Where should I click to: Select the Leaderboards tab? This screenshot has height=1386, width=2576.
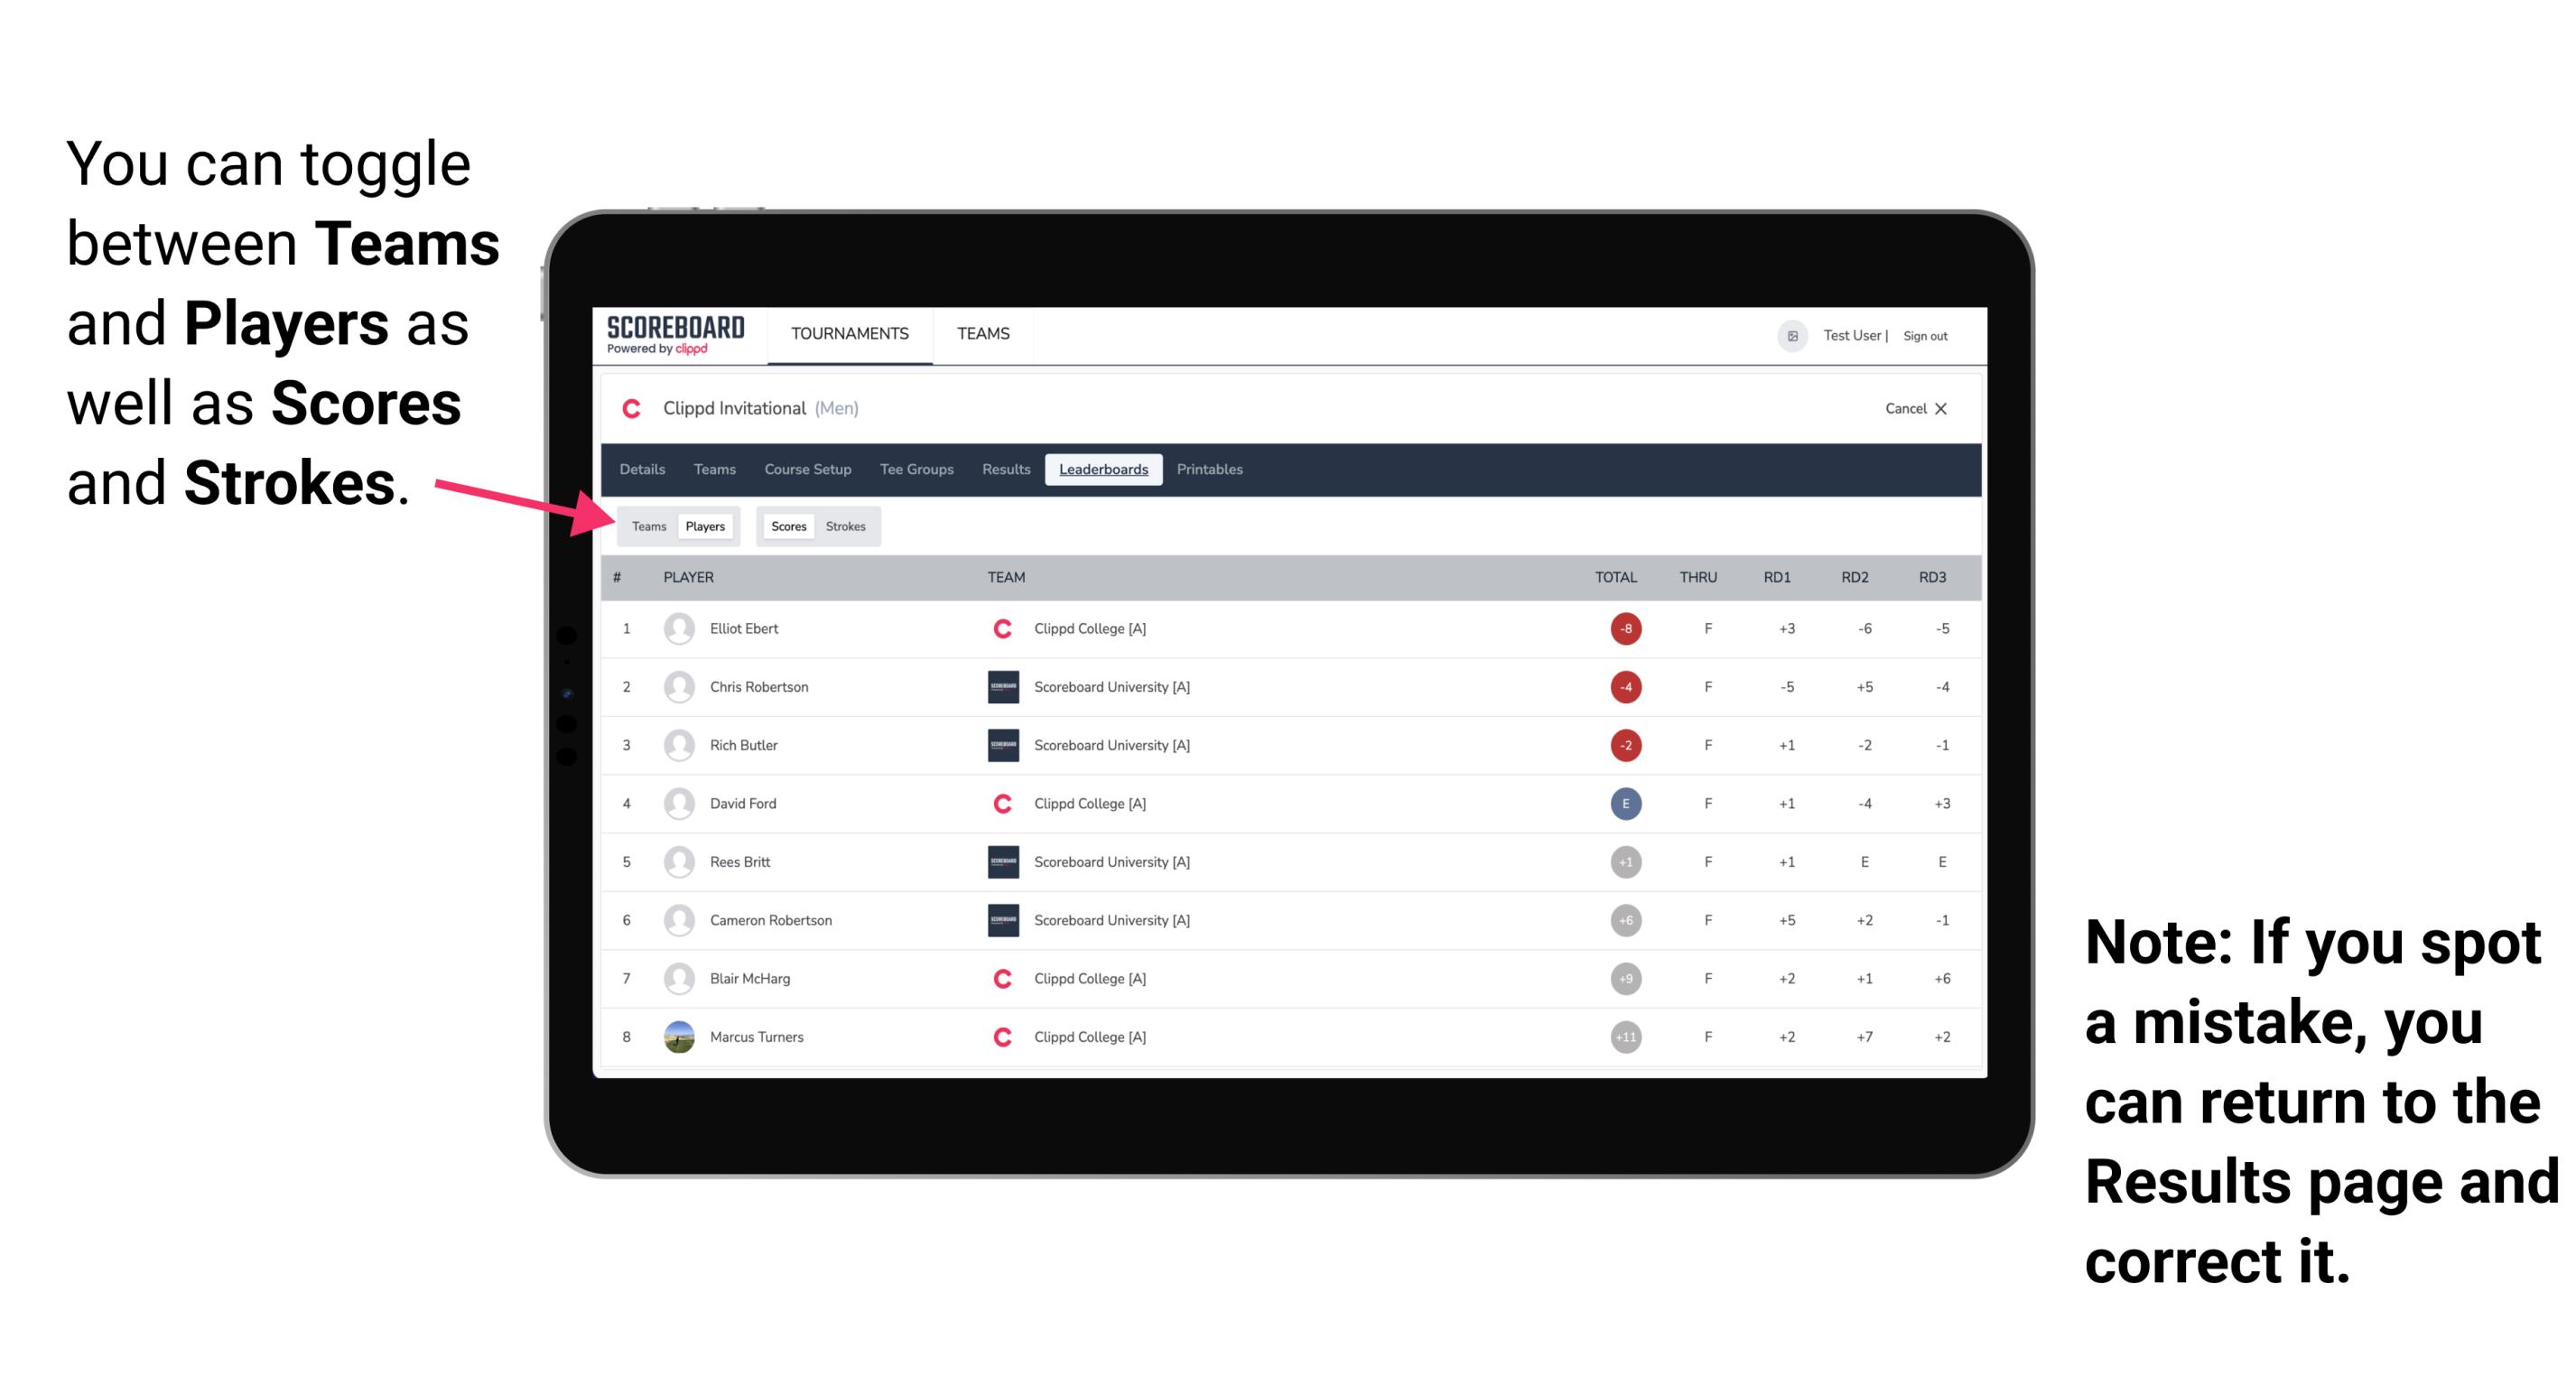(x=1103, y=471)
